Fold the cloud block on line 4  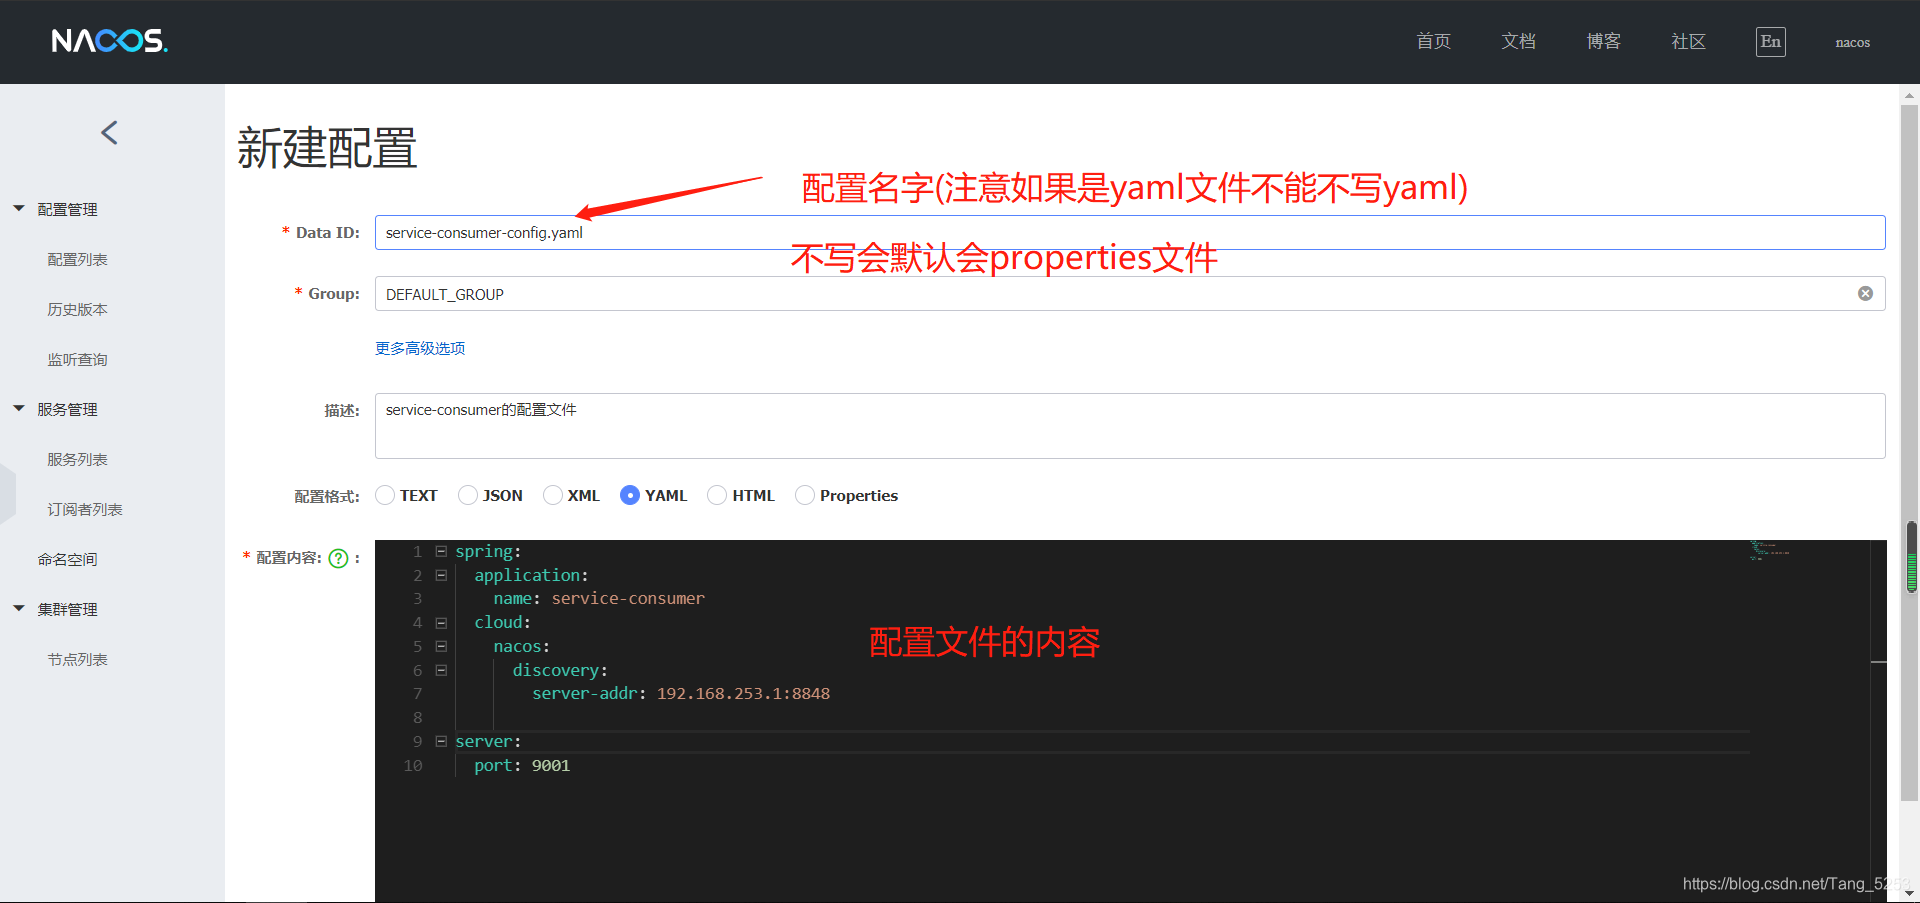tap(441, 622)
